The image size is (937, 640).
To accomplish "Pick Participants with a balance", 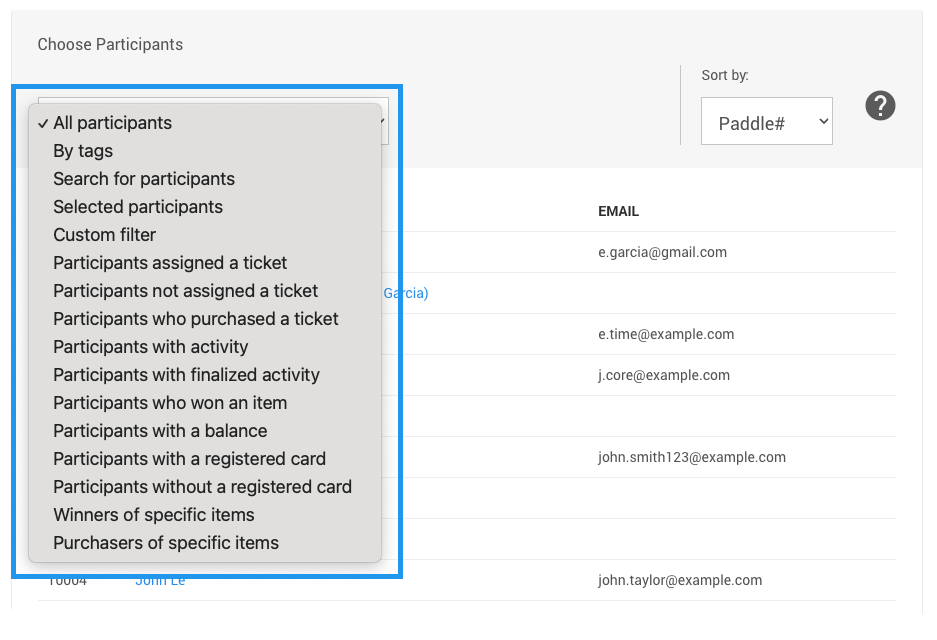I will 160,431.
